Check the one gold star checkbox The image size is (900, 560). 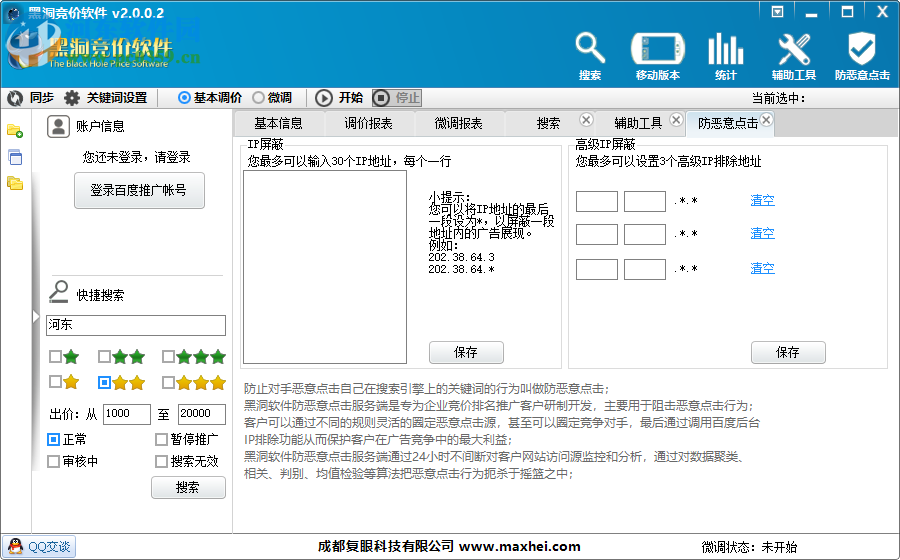click(x=55, y=382)
